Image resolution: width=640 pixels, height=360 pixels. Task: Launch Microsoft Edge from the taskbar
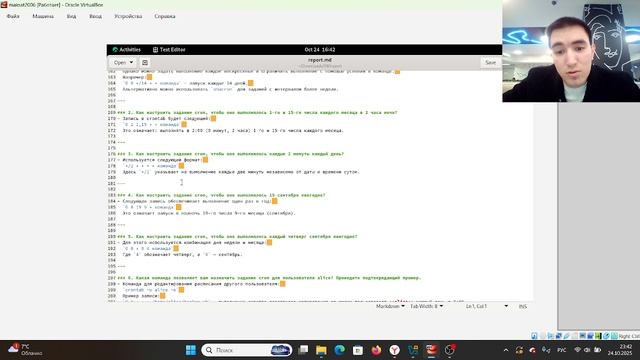340,350
